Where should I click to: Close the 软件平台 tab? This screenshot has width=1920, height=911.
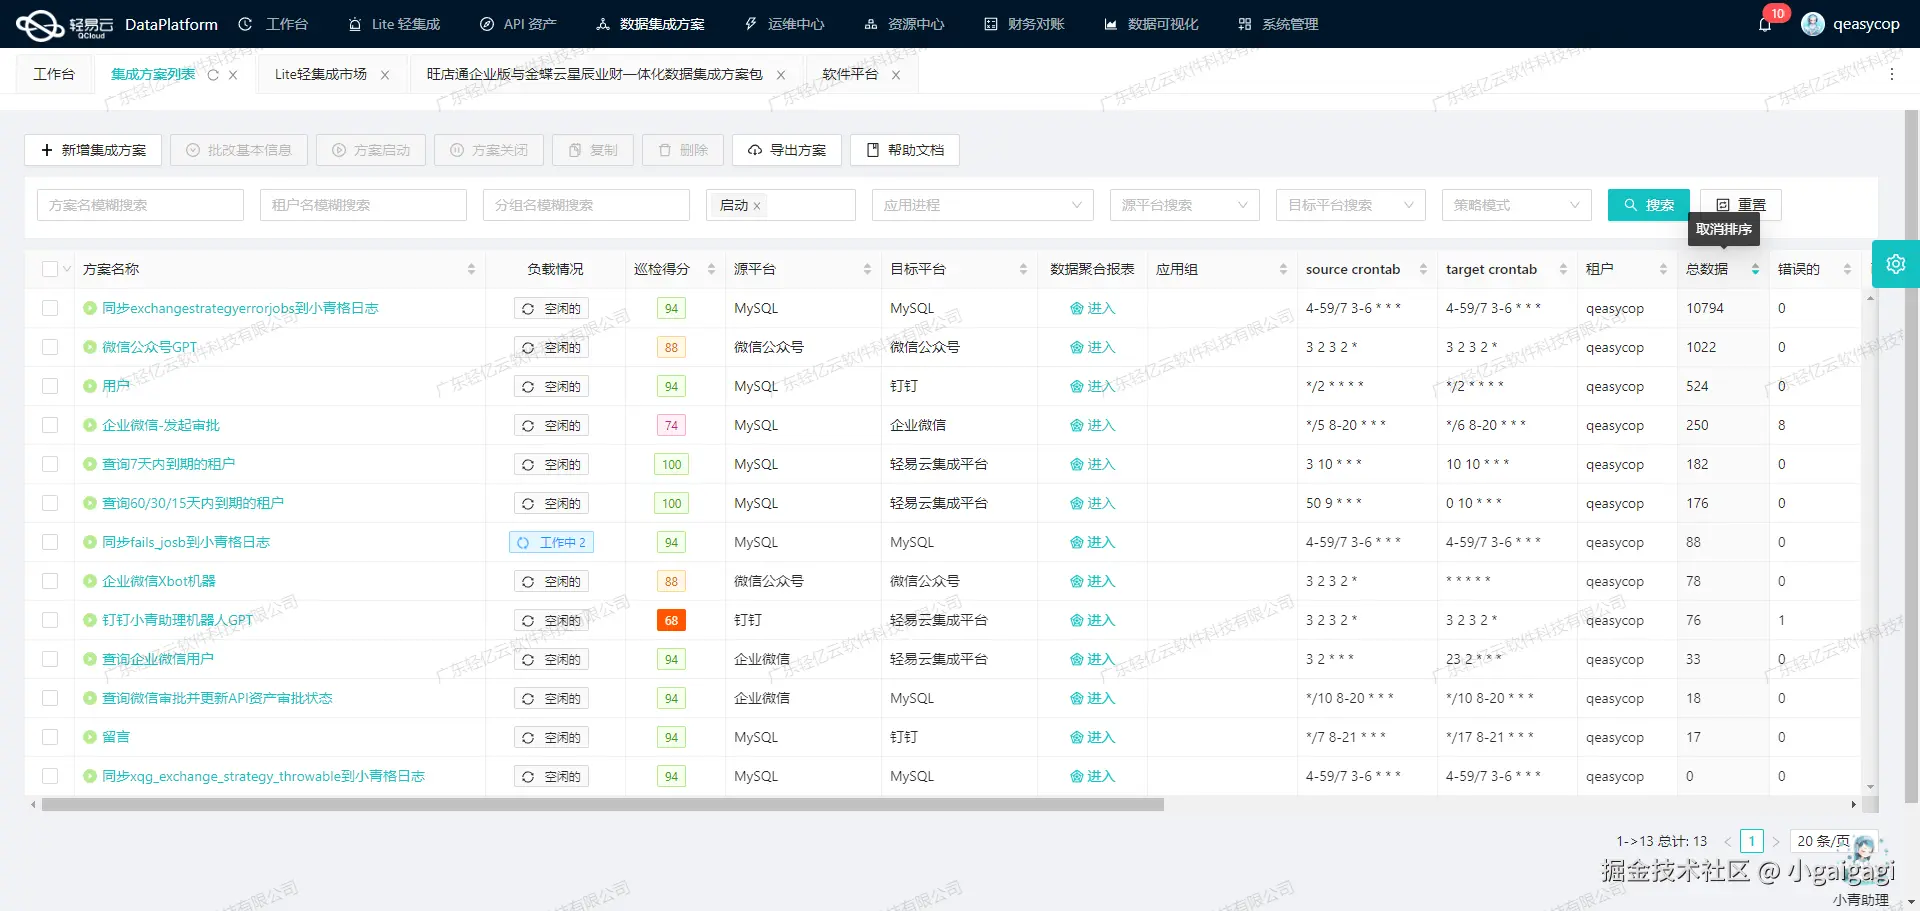(x=896, y=75)
